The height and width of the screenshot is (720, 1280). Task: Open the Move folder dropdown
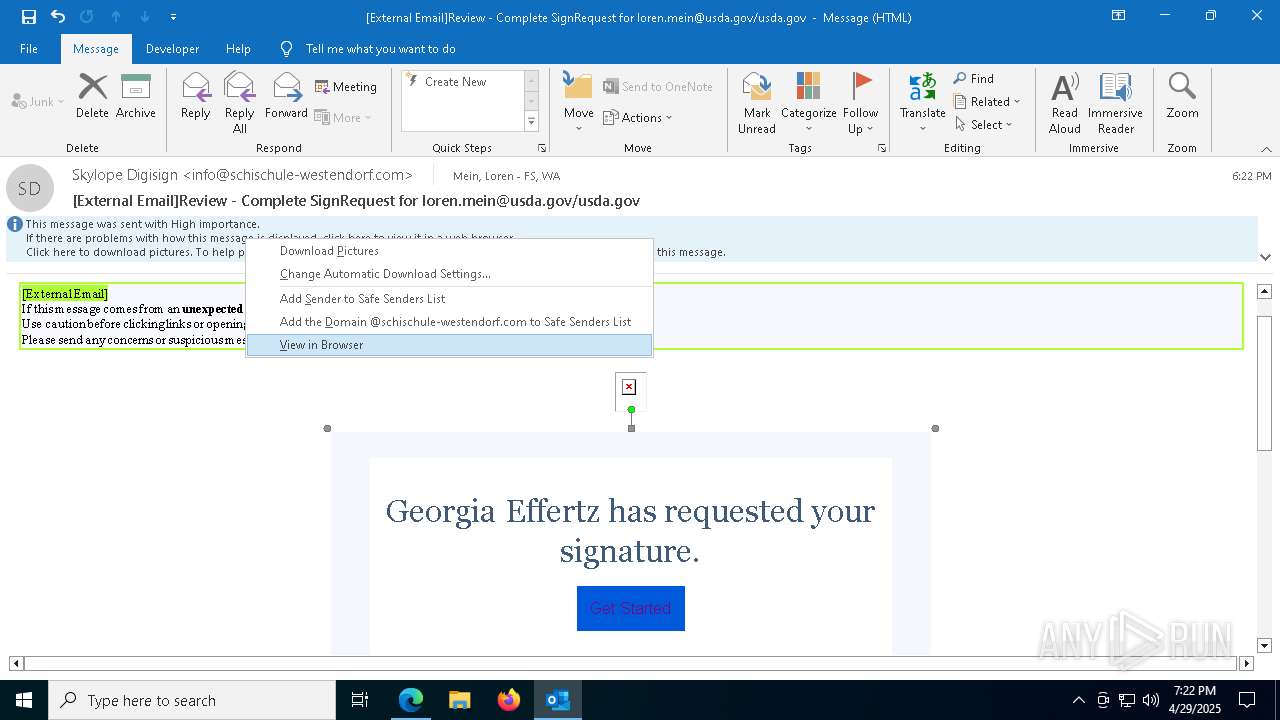point(578,102)
